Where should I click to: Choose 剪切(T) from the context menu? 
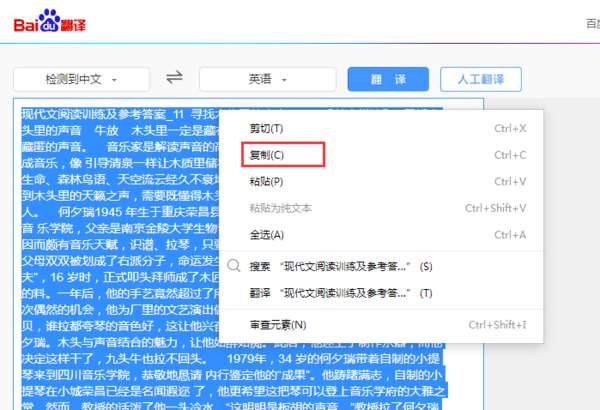pyautogui.click(x=382, y=128)
